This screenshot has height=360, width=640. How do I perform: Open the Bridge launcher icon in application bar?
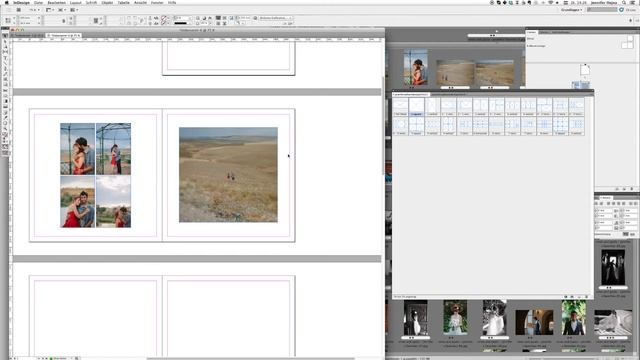click(19, 10)
